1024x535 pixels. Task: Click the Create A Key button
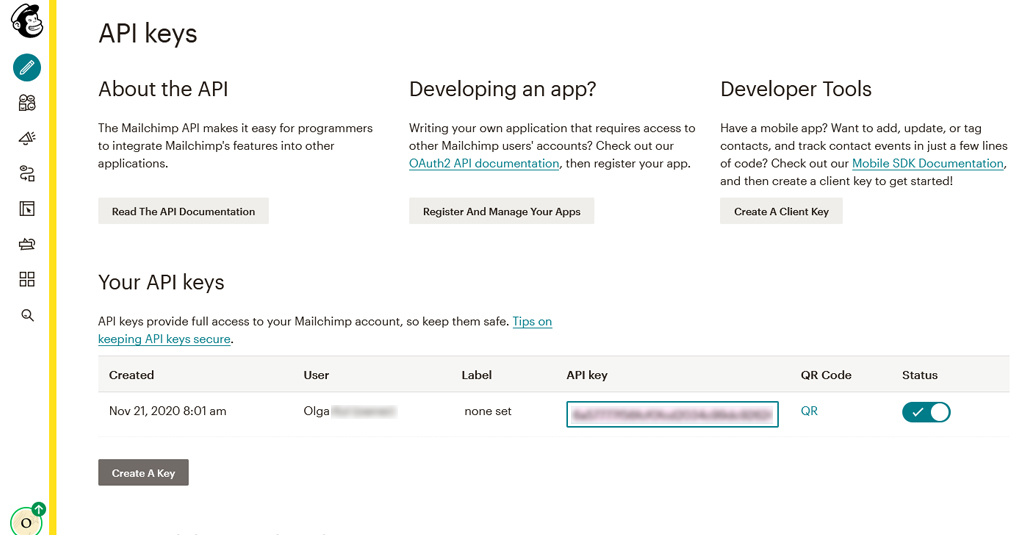click(143, 473)
